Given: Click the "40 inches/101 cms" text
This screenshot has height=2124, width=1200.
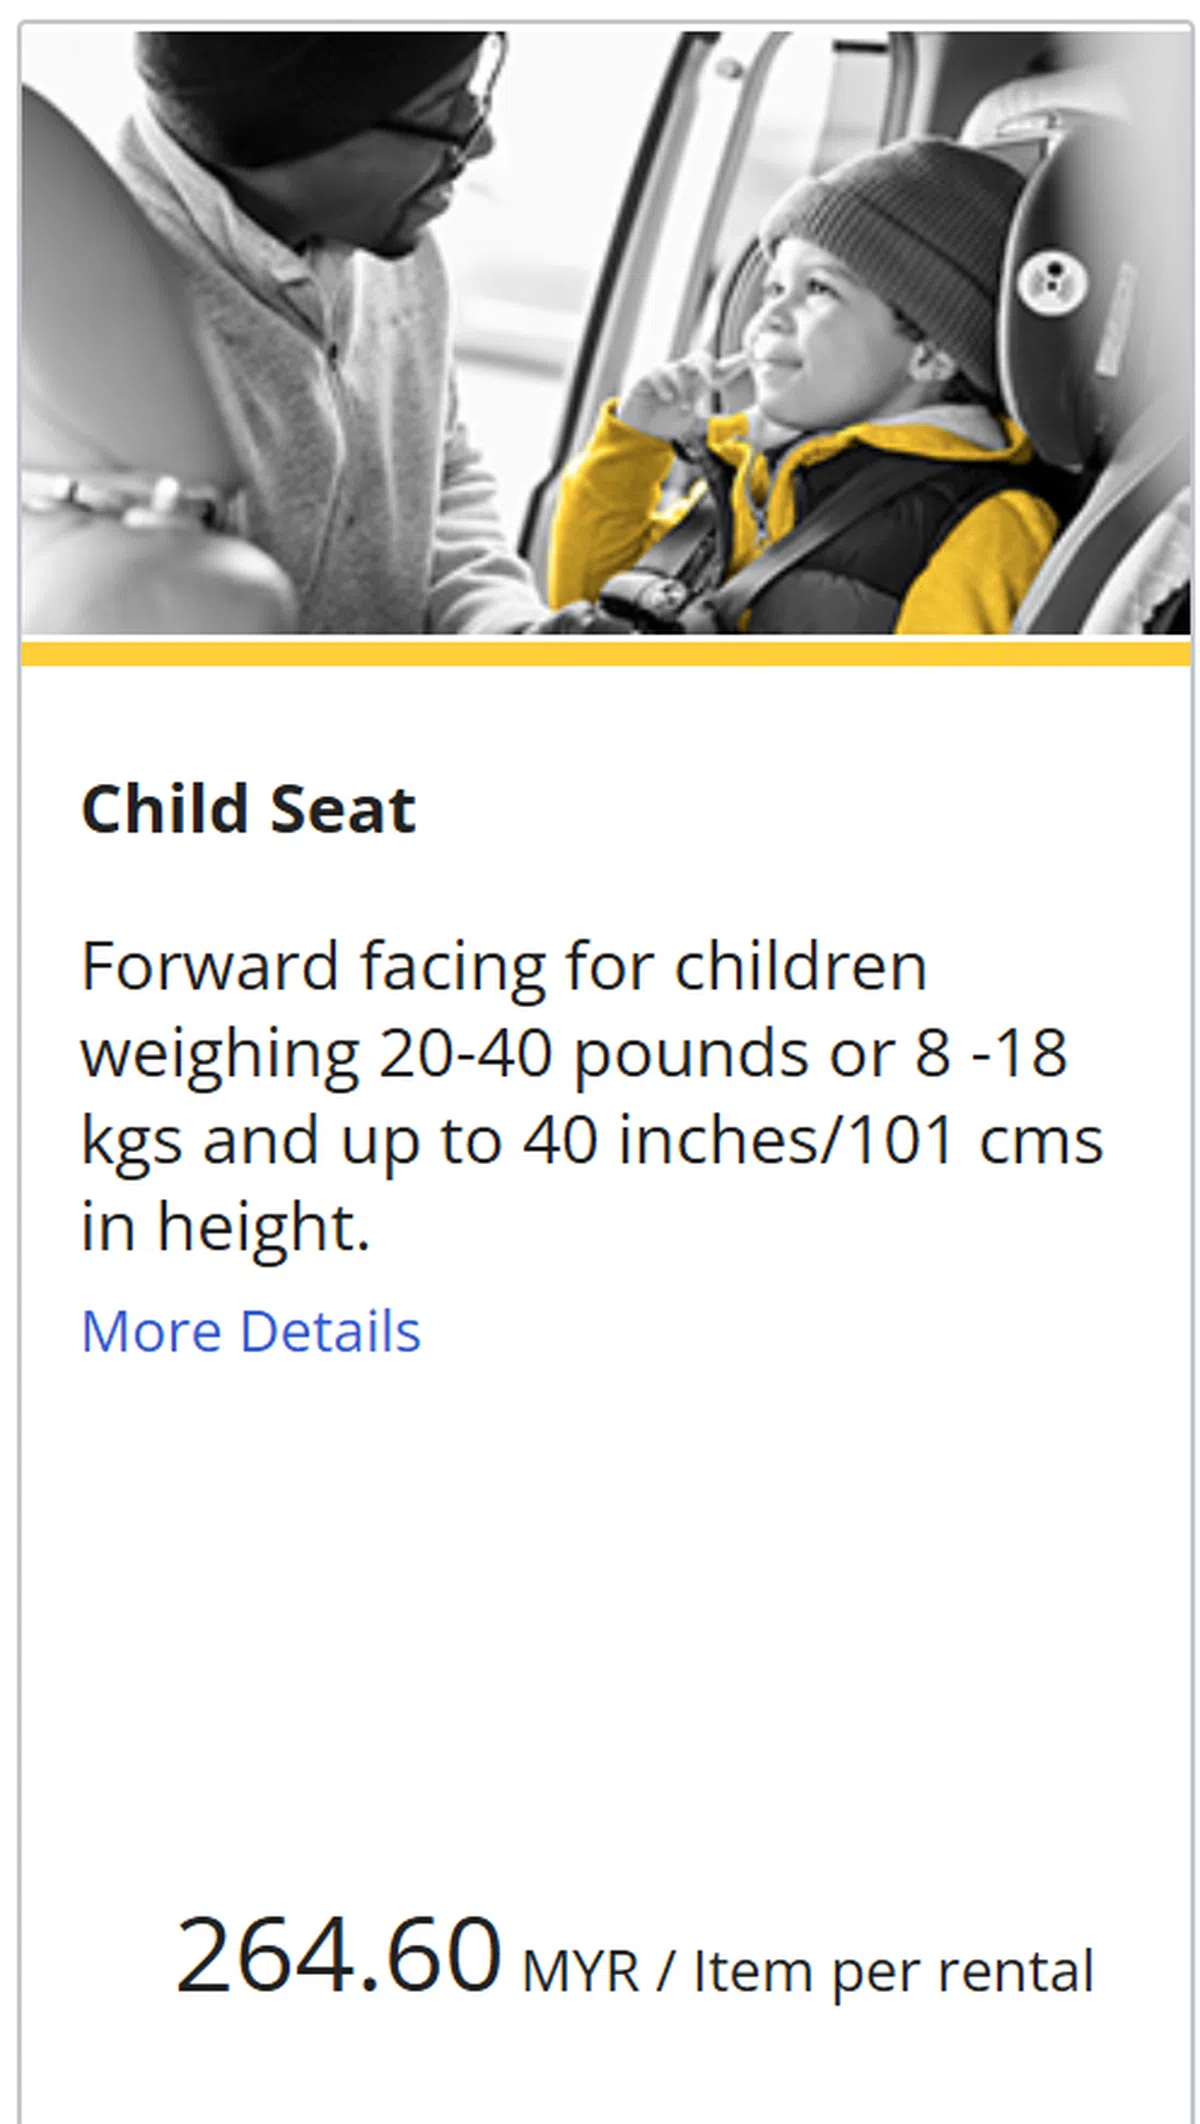Looking at the screenshot, I should [812, 1141].
